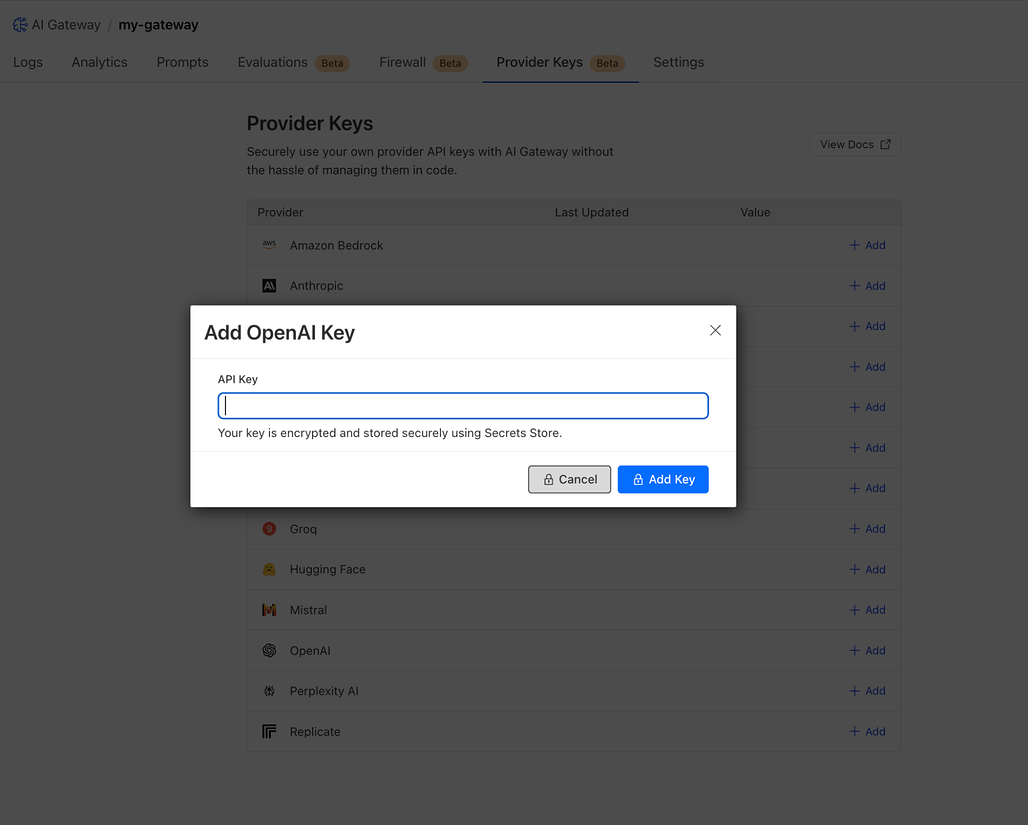Click the AI Gateway breadcrumb link
This screenshot has height=825, width=1028.
[66, 25]
